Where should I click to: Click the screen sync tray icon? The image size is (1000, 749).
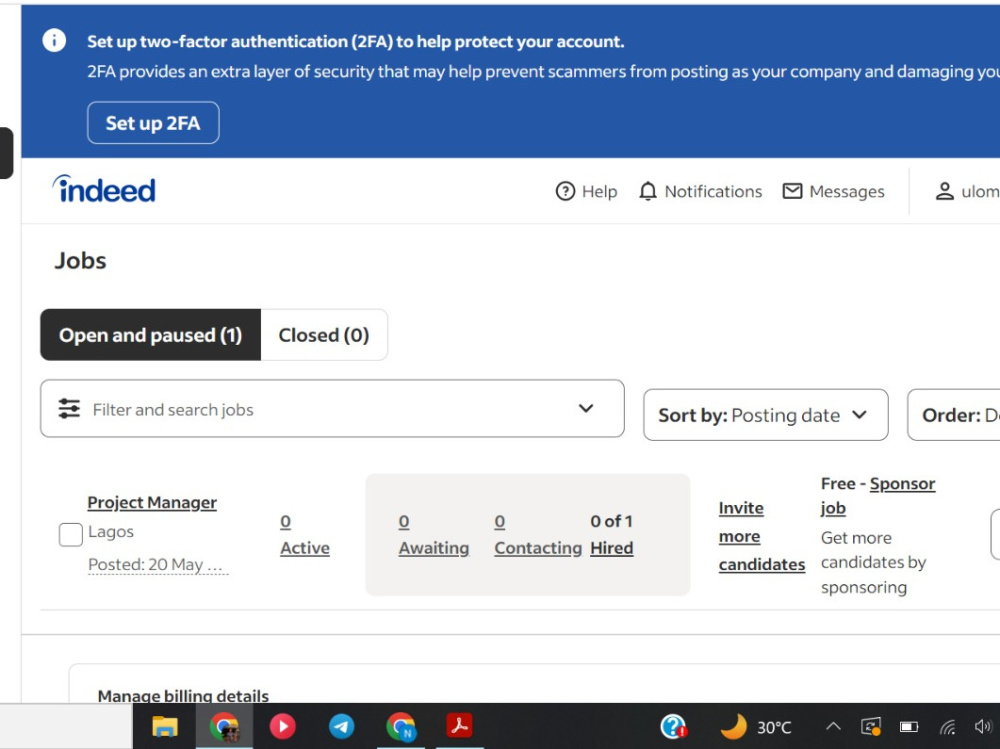point(871,727)
